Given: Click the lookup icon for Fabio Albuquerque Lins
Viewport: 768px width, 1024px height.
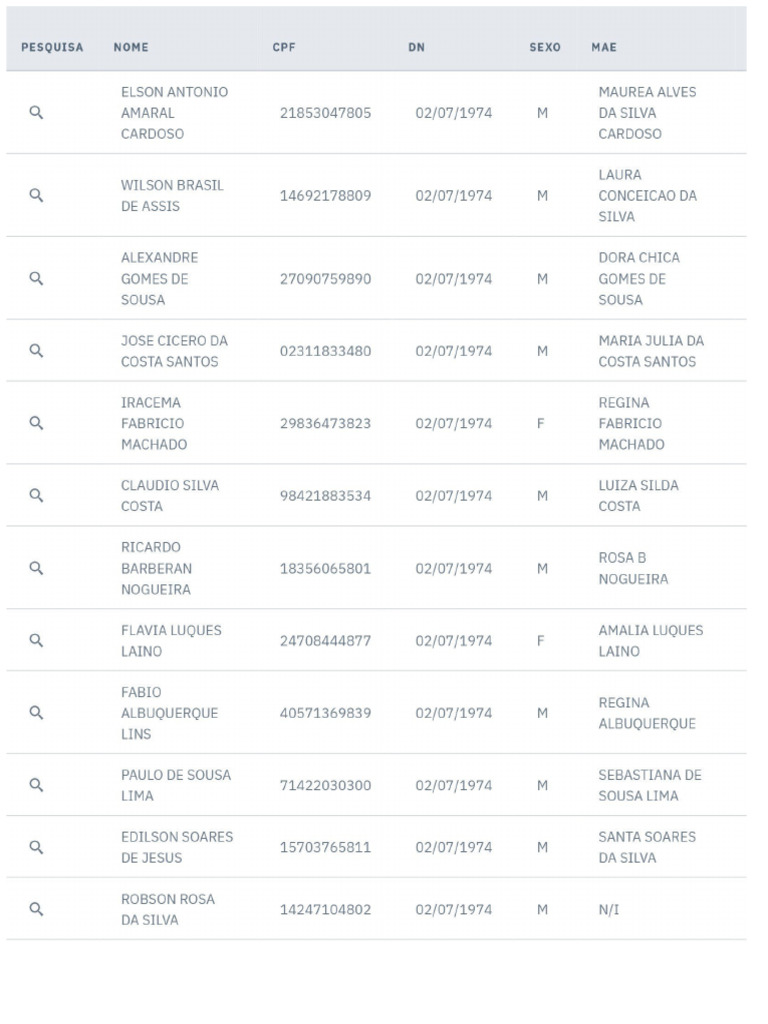Looking at the screenshot, I should pyautogui.click(x=37, y=712).
